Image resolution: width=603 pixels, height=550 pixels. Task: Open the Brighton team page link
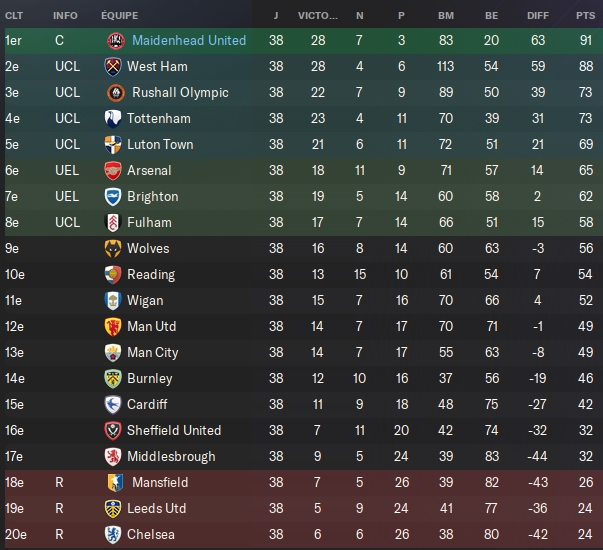point(153,197)
